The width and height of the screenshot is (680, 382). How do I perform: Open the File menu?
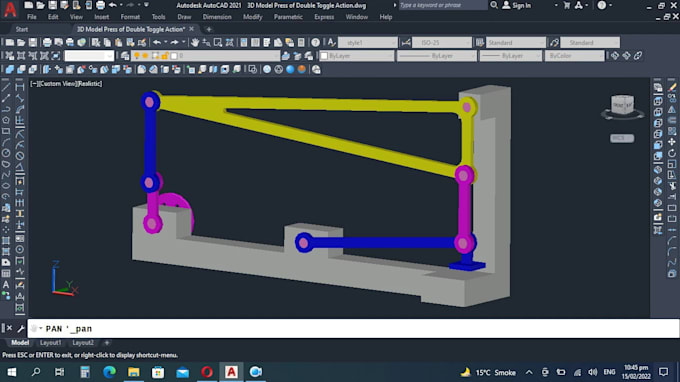pos(32,17)
